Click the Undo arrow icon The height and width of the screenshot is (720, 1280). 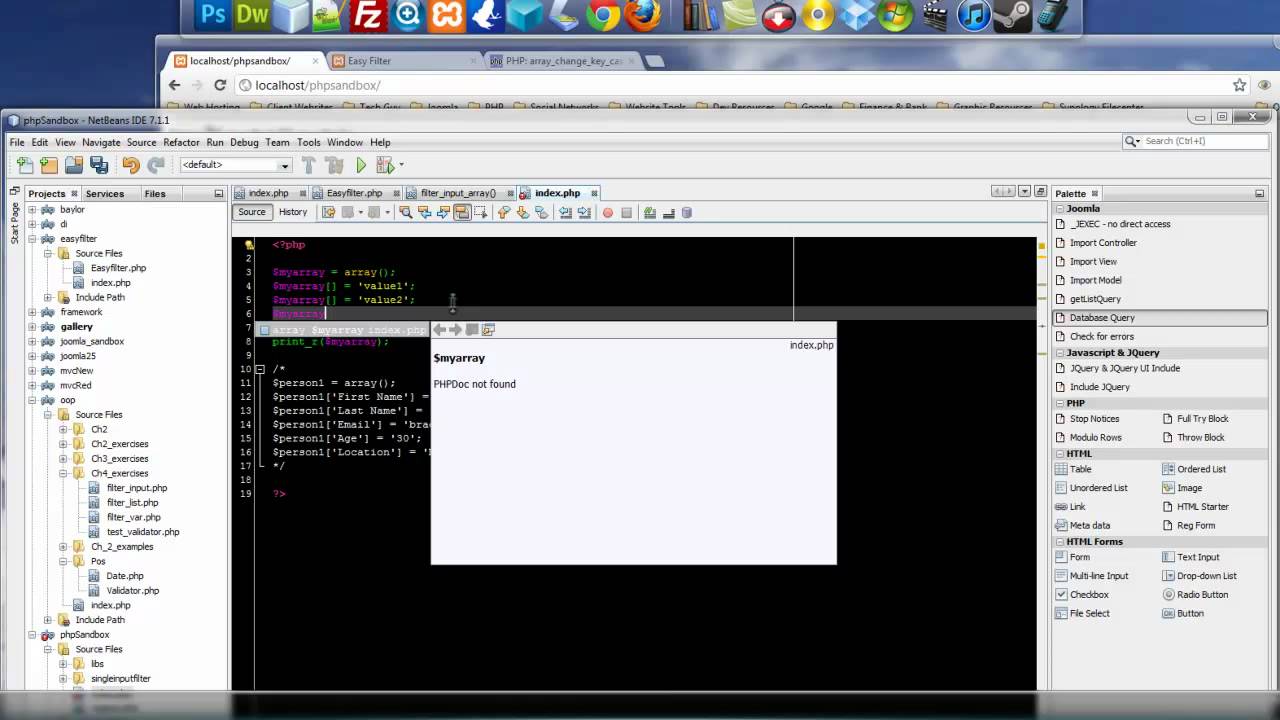click(131, 165)
